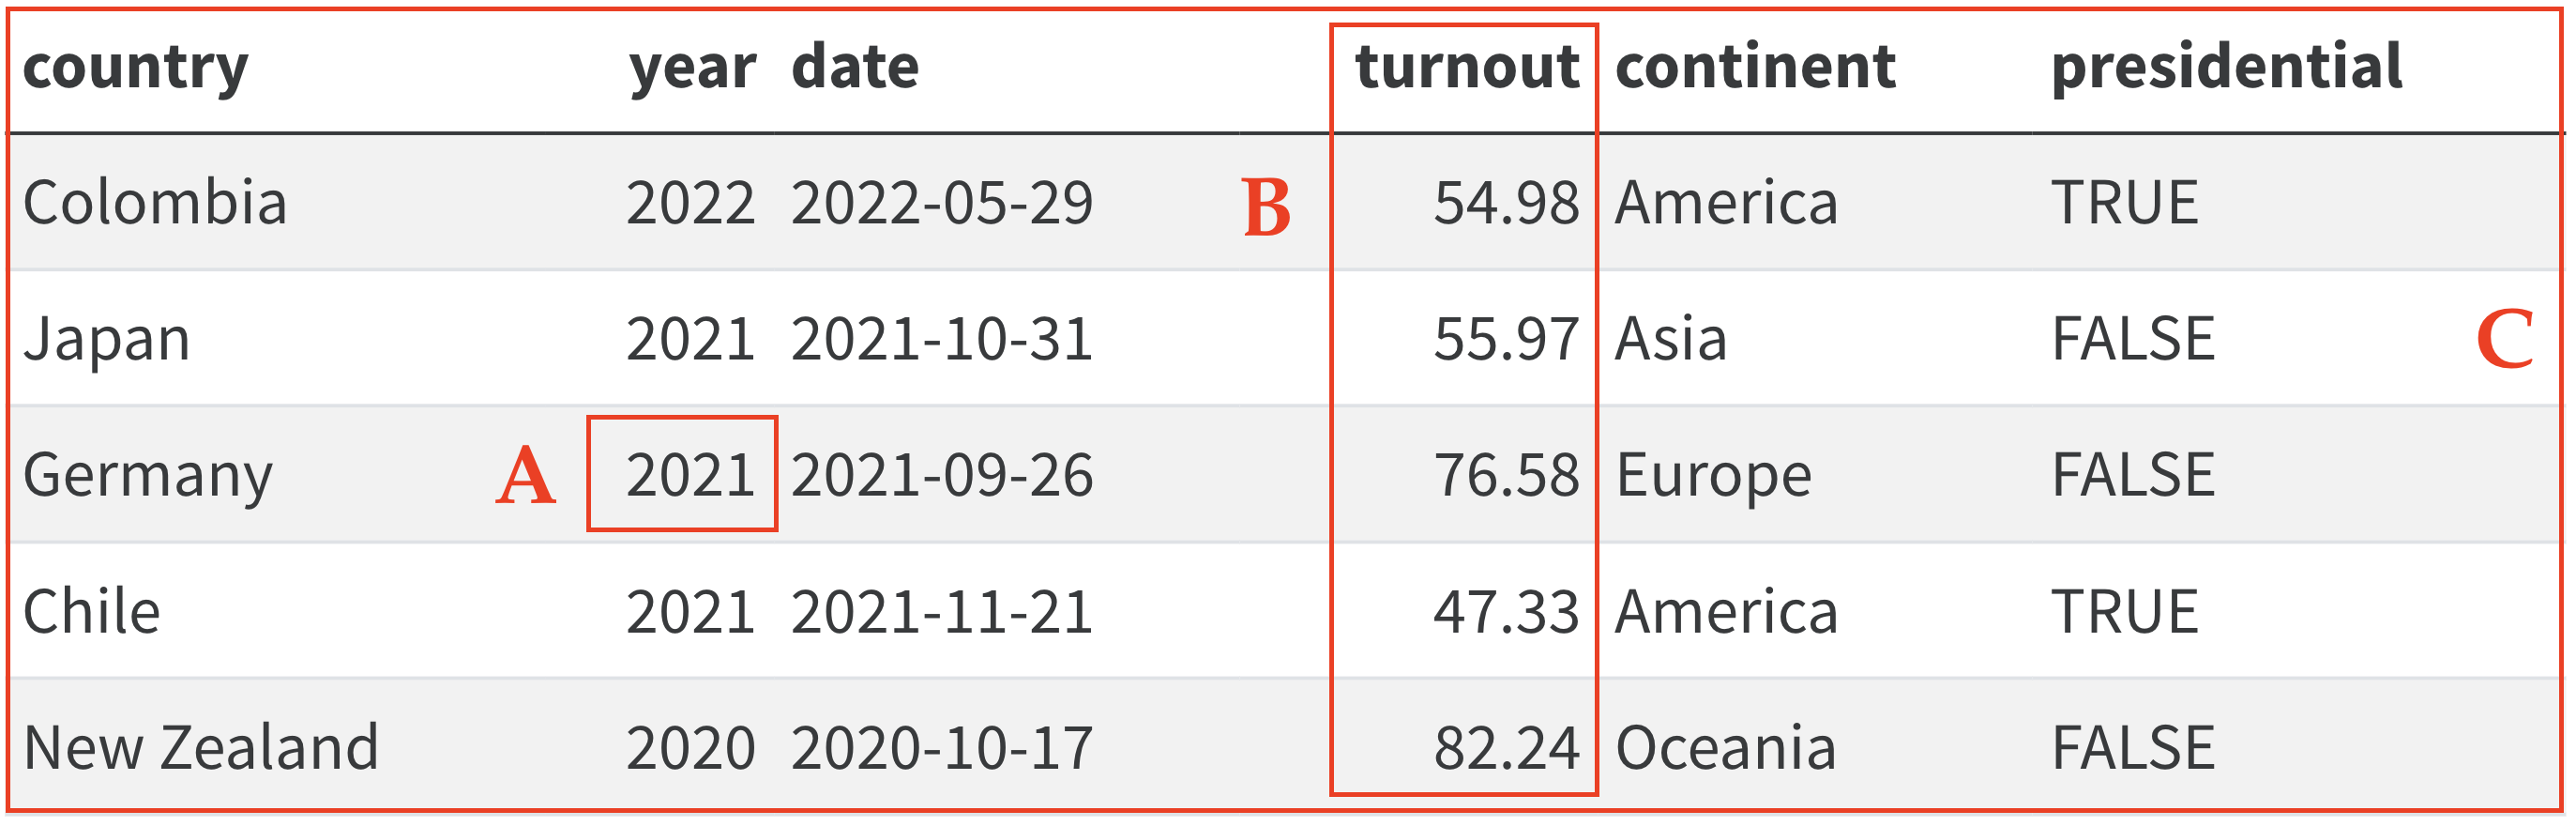The image size is (2576, 826).
Task: Select the Europe continent cell
Action: point(1714,475)
